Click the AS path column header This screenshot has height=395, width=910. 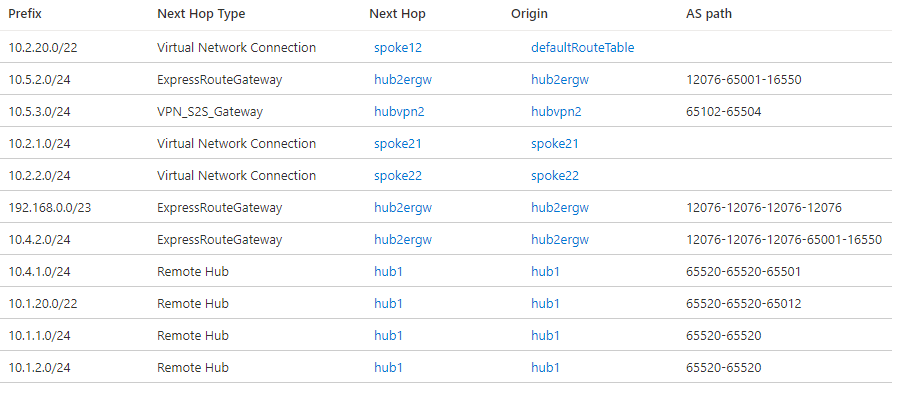pos(709,13)
